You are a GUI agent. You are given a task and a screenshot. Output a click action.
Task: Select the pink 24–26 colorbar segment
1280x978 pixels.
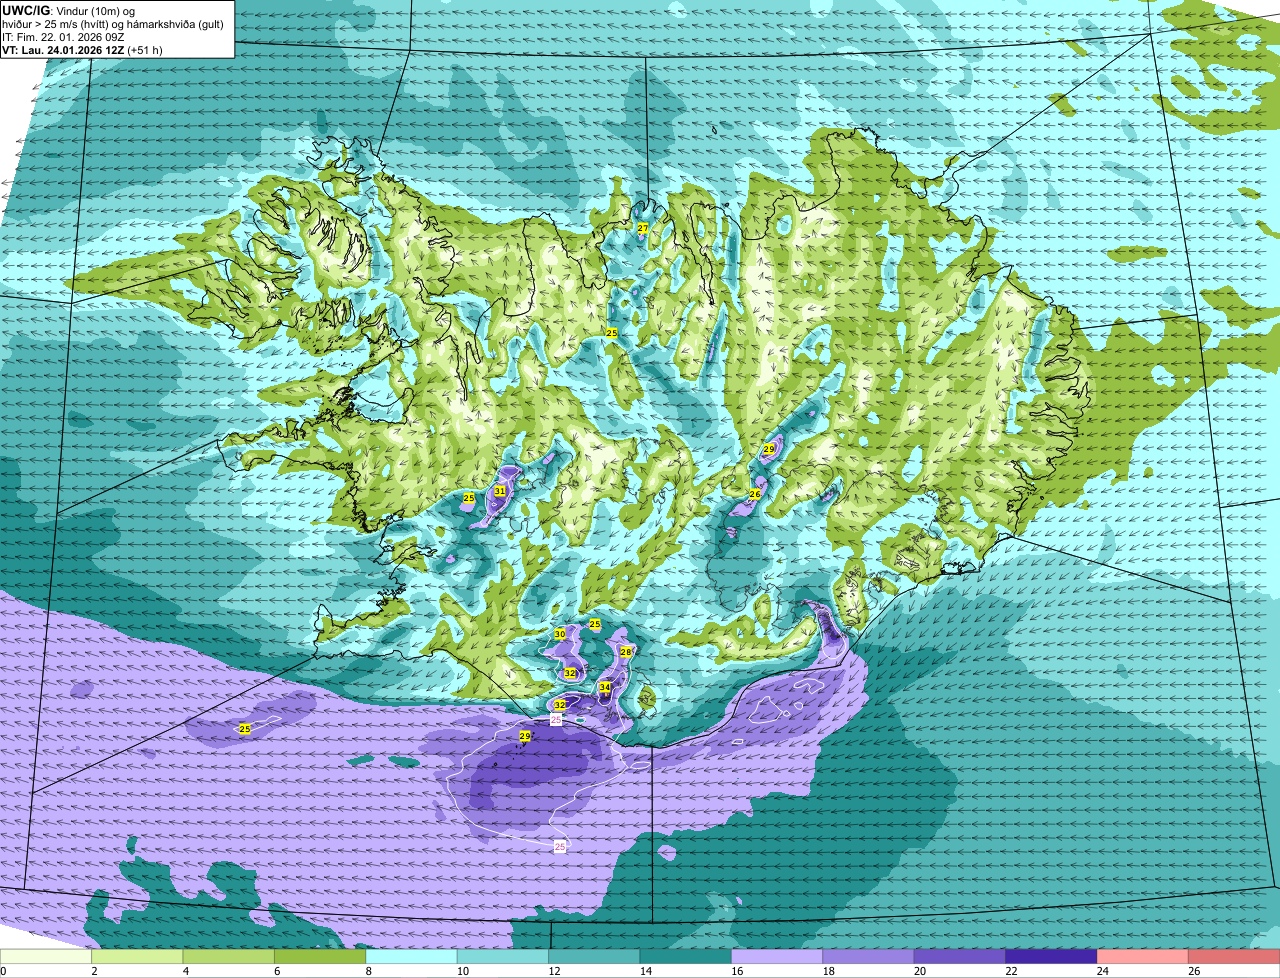click(1144, 957)
